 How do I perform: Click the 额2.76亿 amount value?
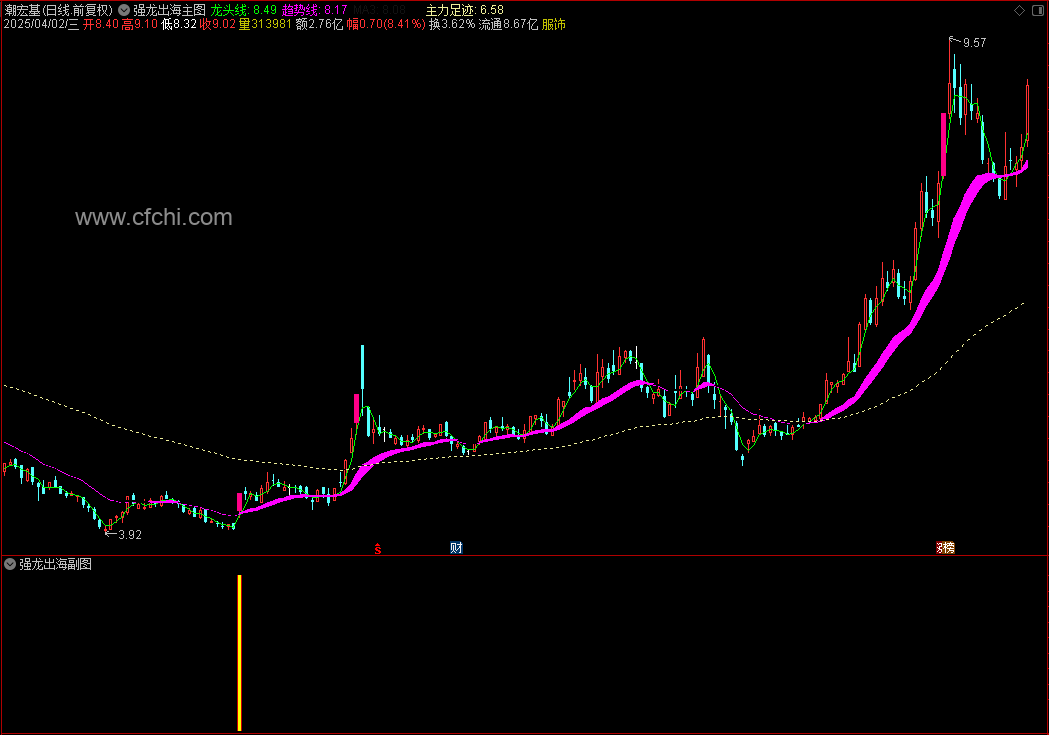319,24
